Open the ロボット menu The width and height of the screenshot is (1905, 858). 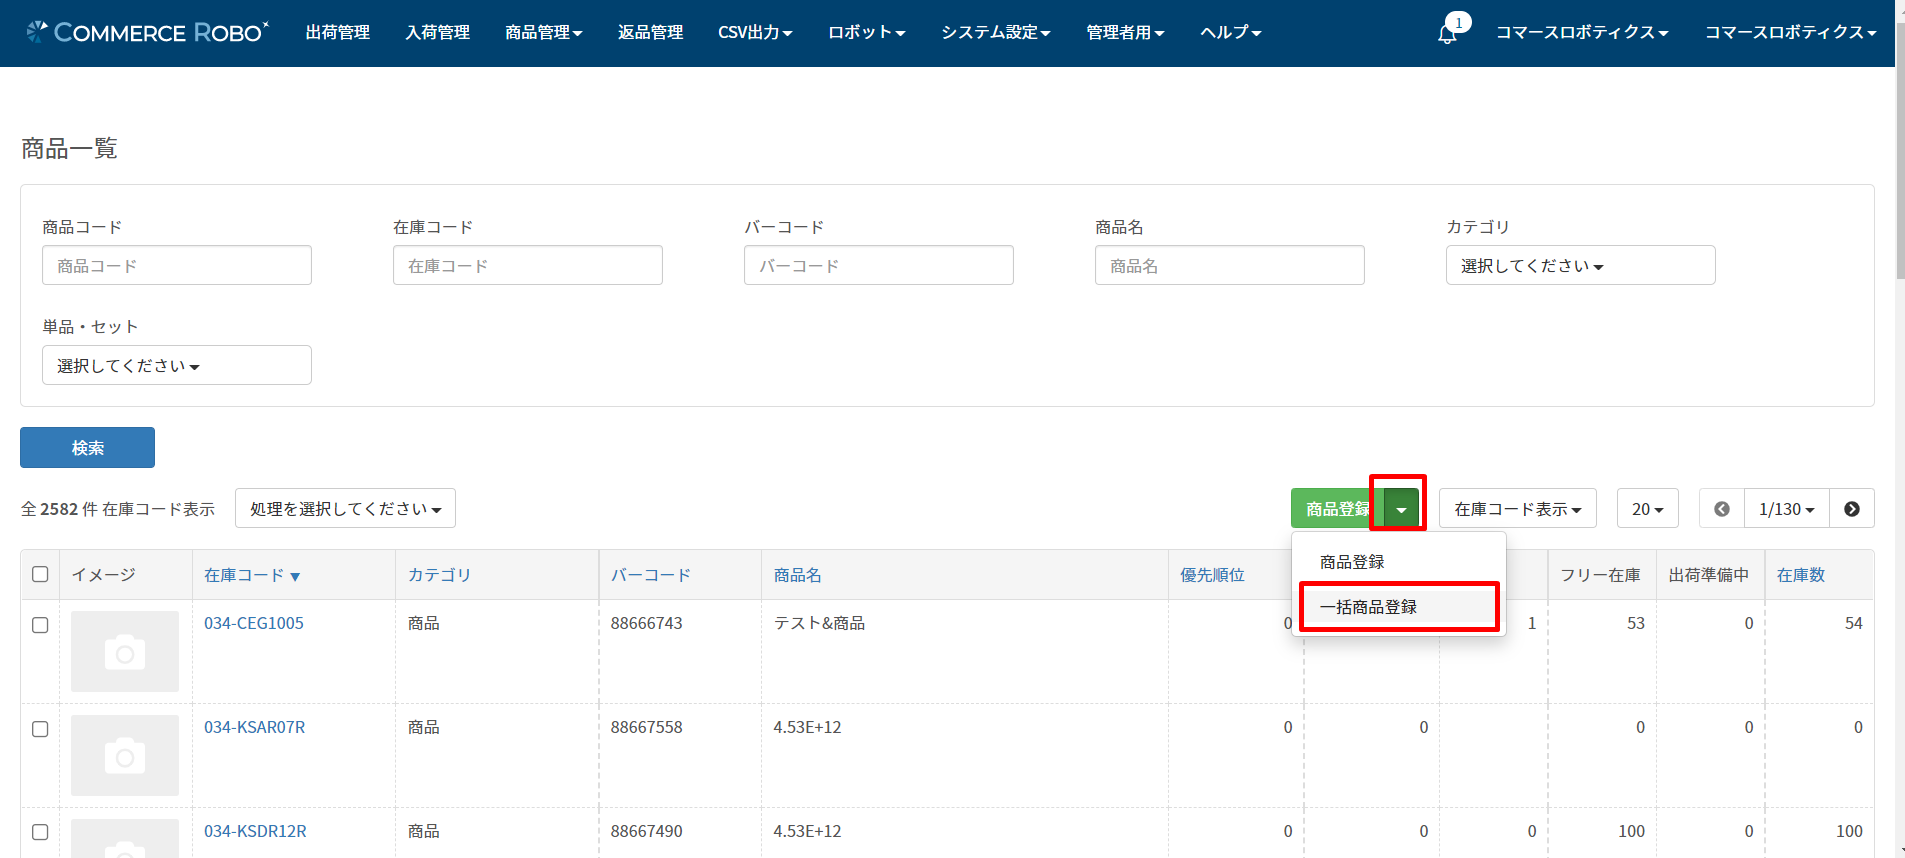click(867, 32)
